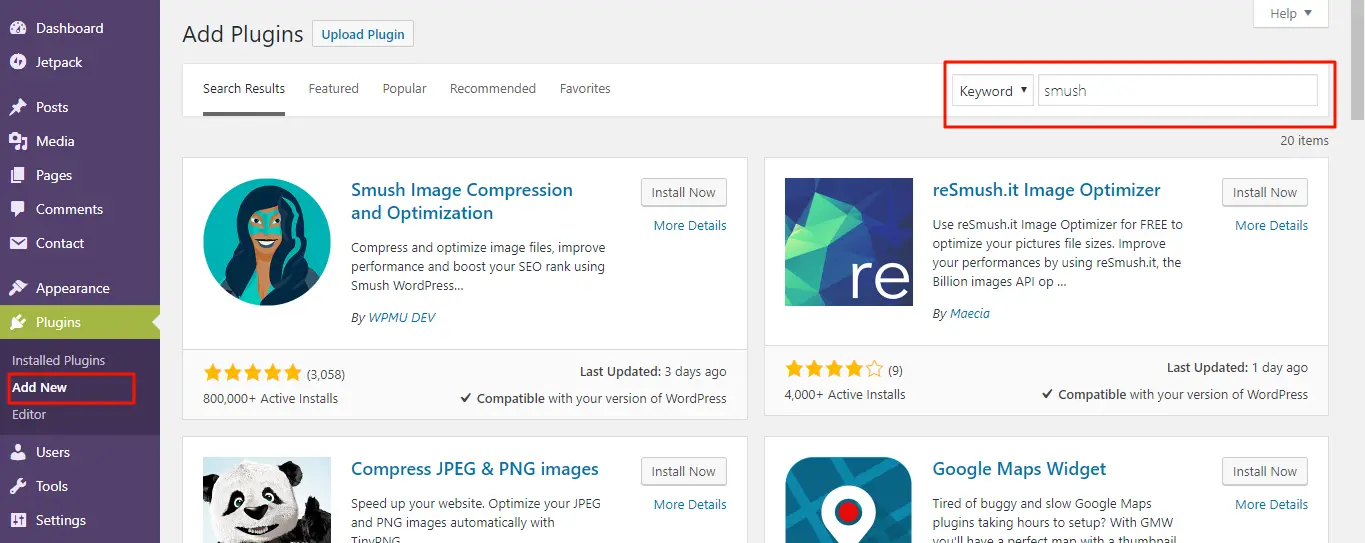Open the WPMU DEV author link
The height and width of the screenshot is (543, 1365).
[400, 317]
